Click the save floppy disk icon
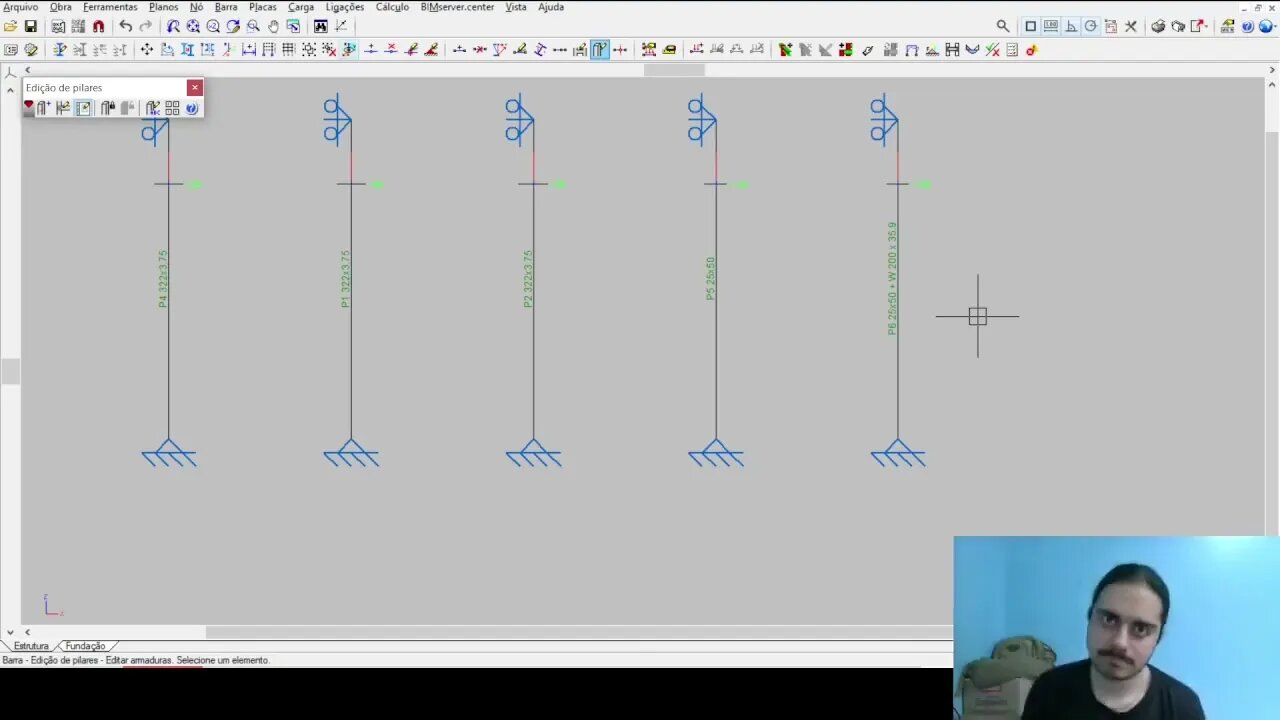Screen dimensions: 1280x720 (31, 27)
